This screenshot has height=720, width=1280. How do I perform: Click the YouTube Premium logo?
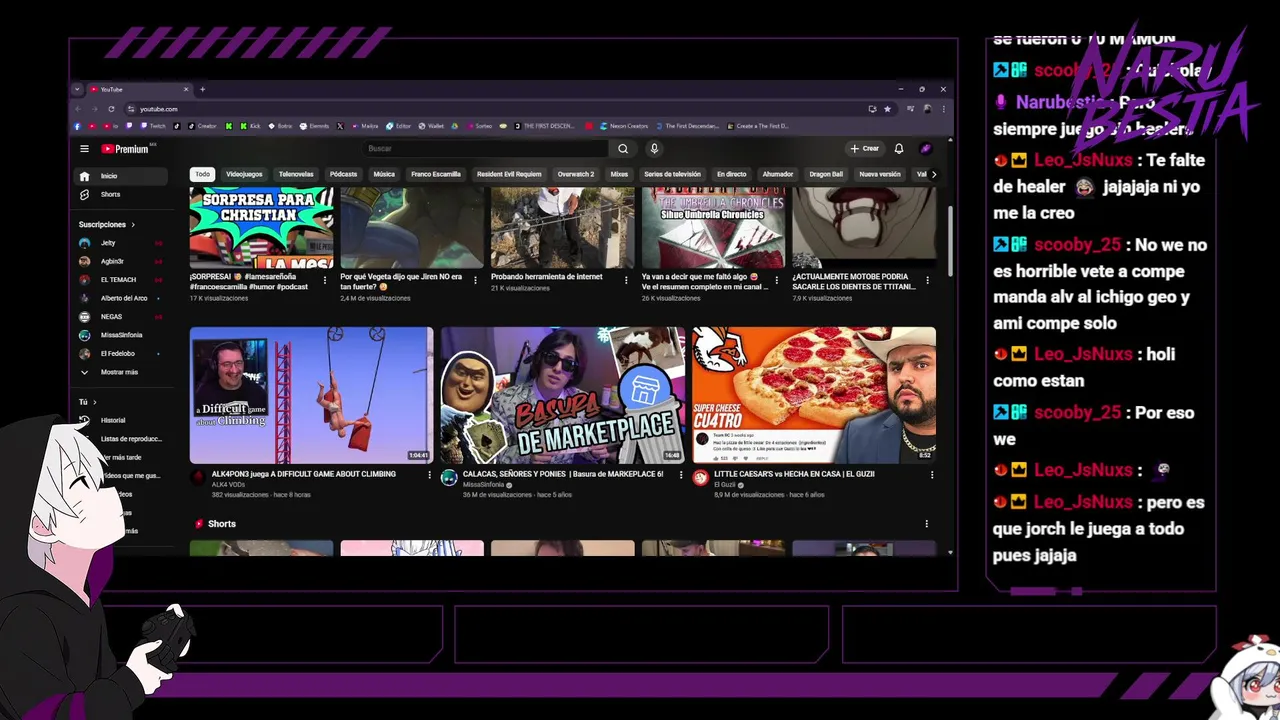(125, 149)
